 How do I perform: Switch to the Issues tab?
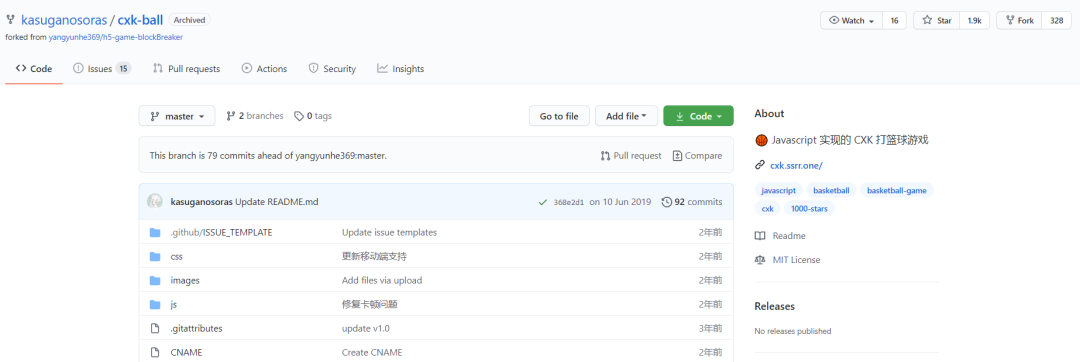pos(102,69)
